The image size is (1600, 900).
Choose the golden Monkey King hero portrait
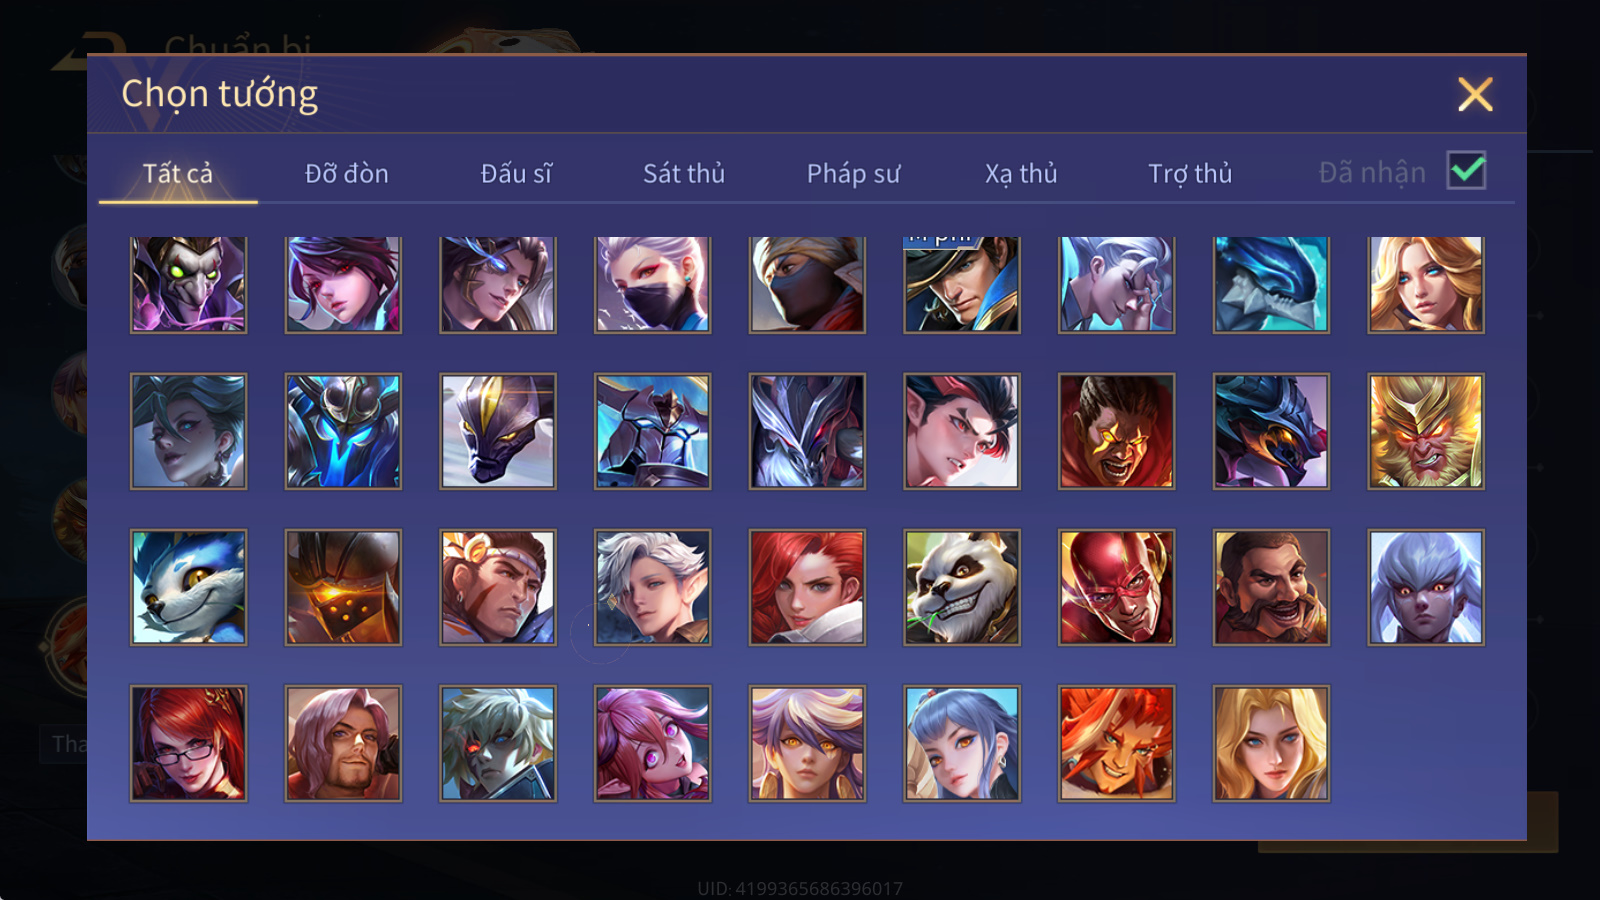click(x=1426, y=431)
